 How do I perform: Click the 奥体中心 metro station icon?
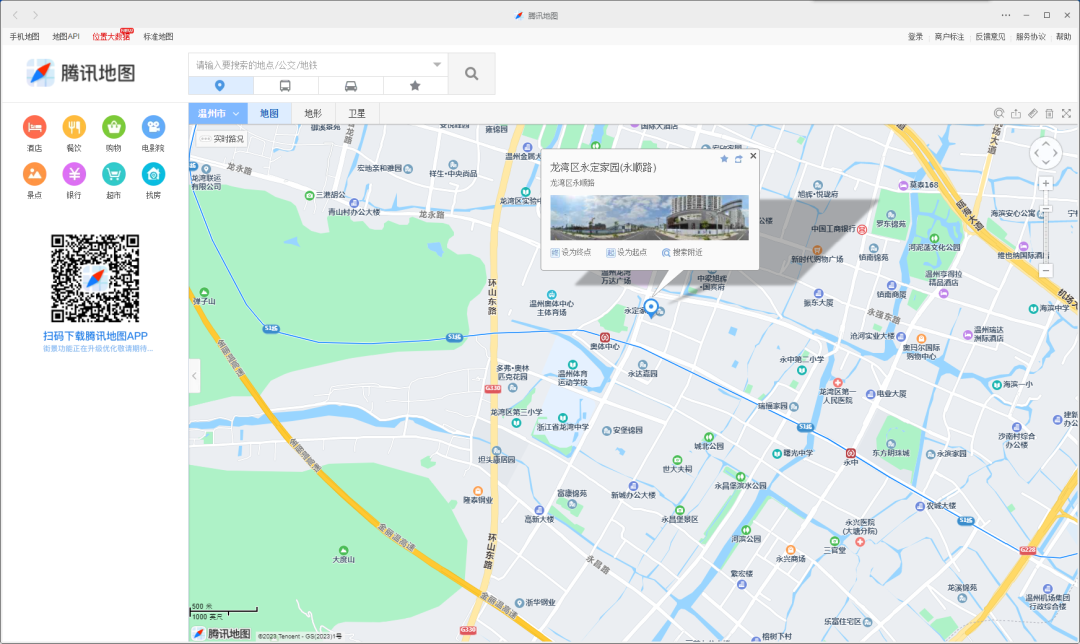605,337
